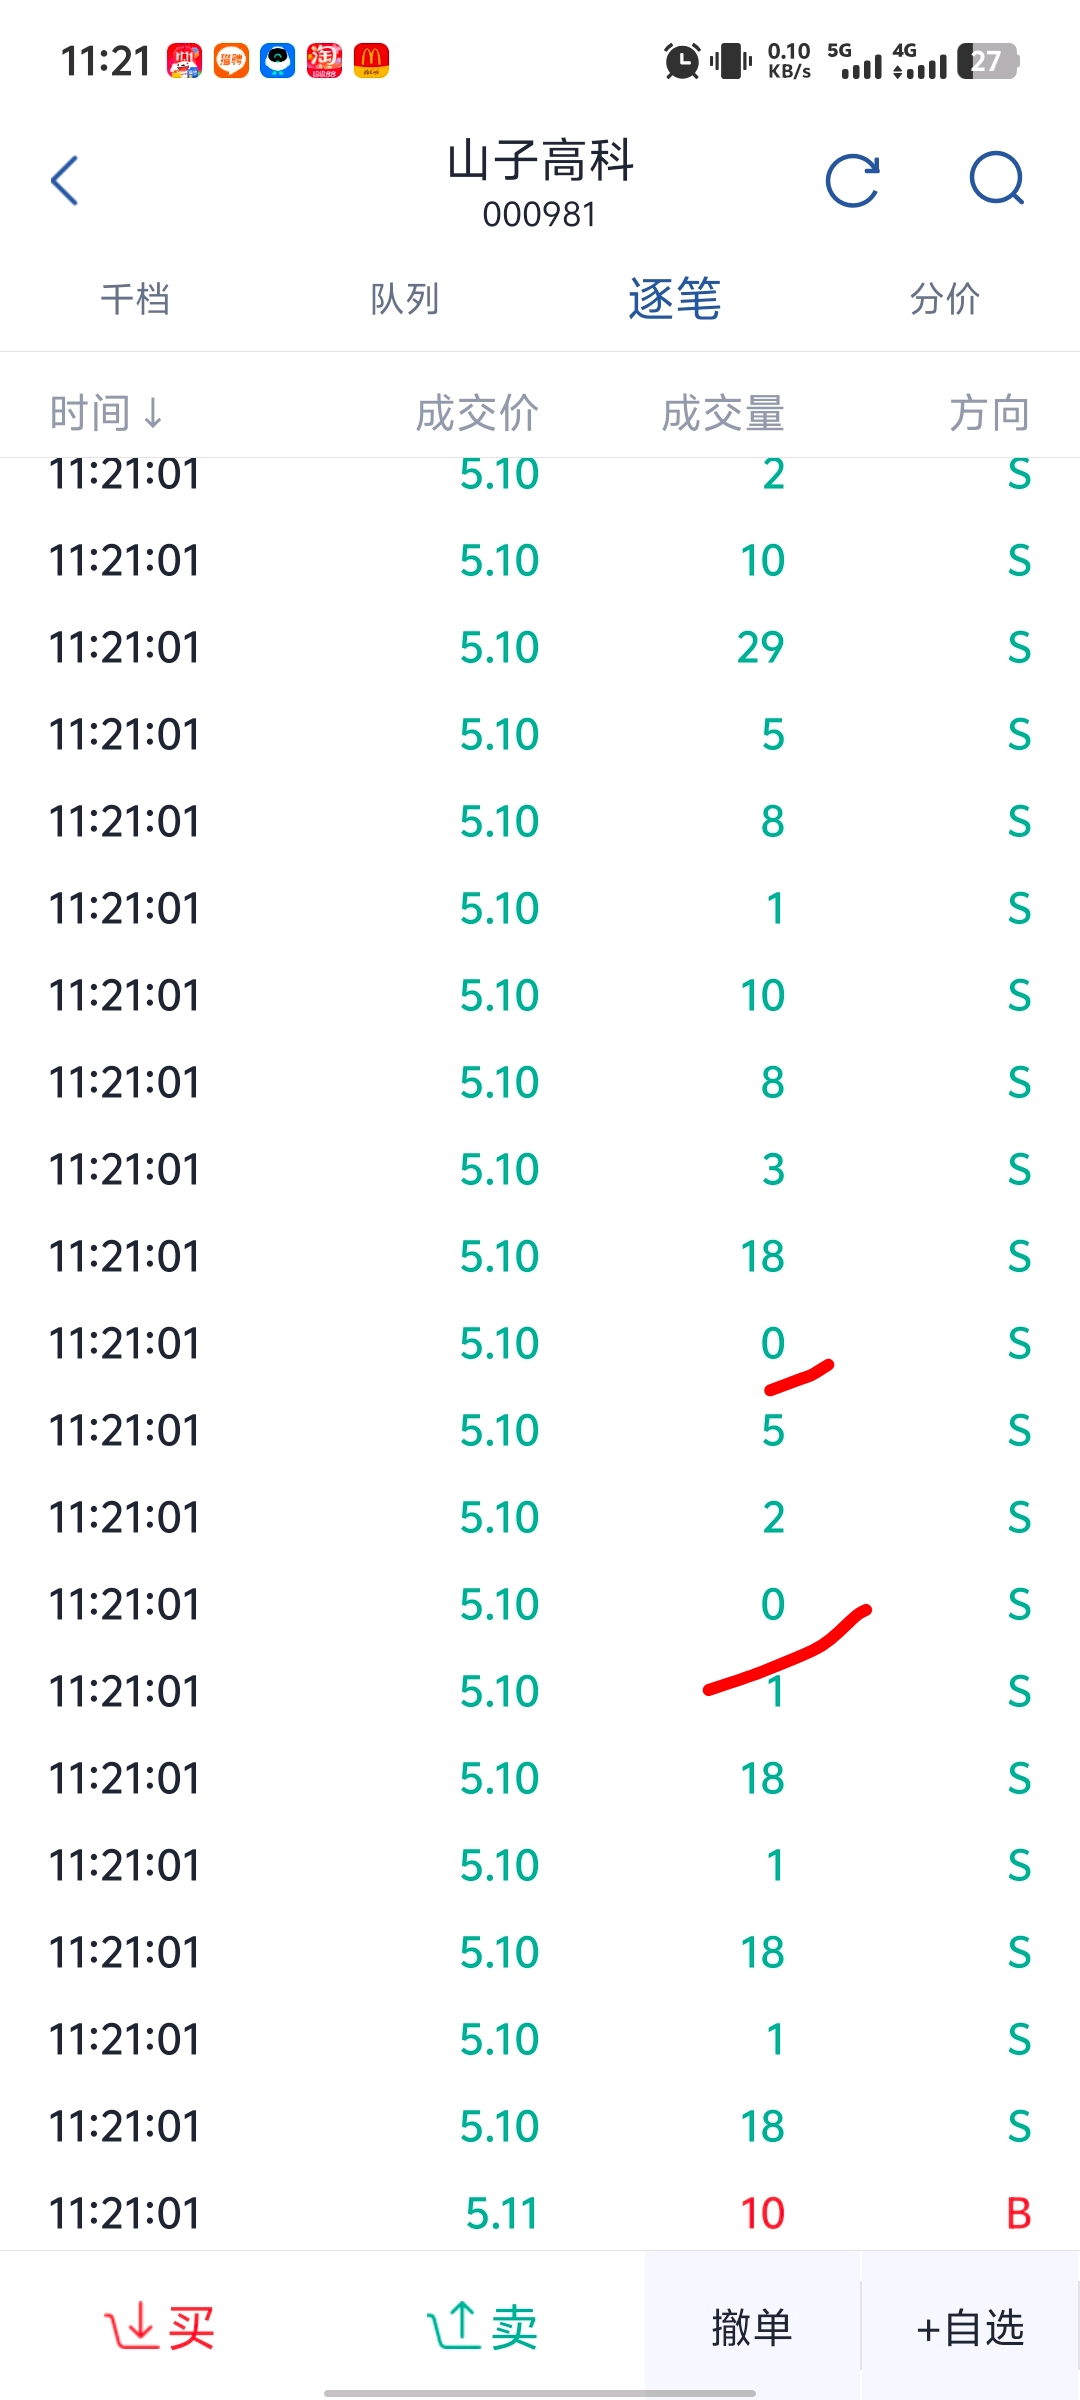Open the 分价 tab
This screenshot has width=1080, height=2400.
[944, 299]
